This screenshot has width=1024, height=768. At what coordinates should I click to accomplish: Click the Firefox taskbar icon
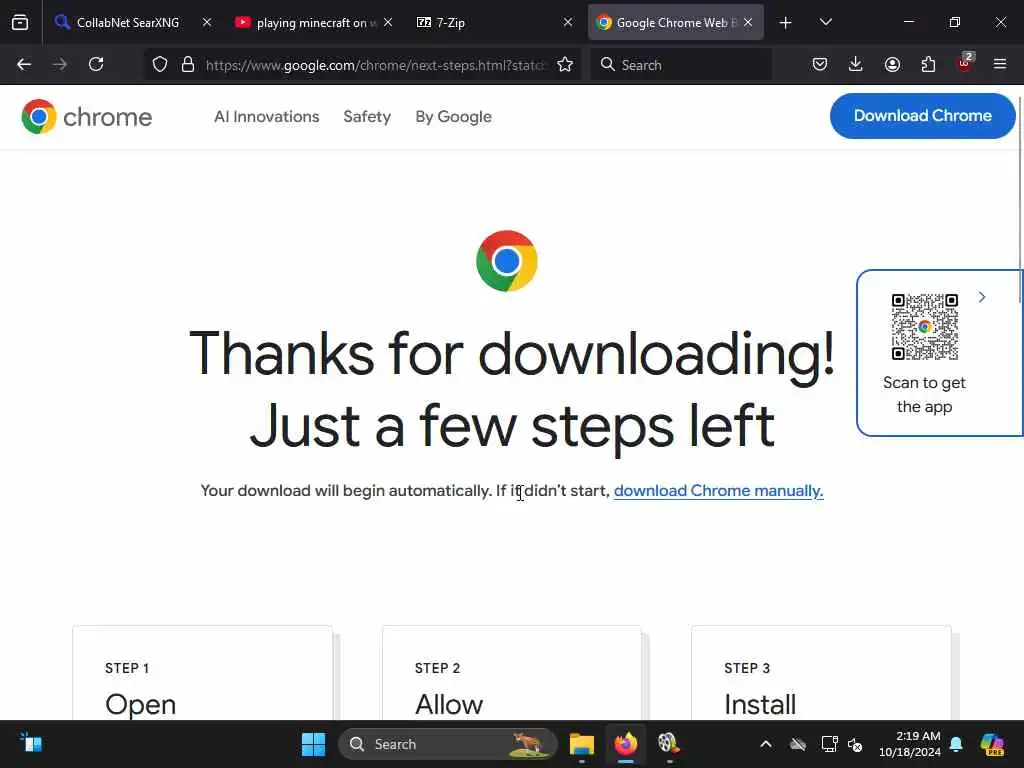626,744
